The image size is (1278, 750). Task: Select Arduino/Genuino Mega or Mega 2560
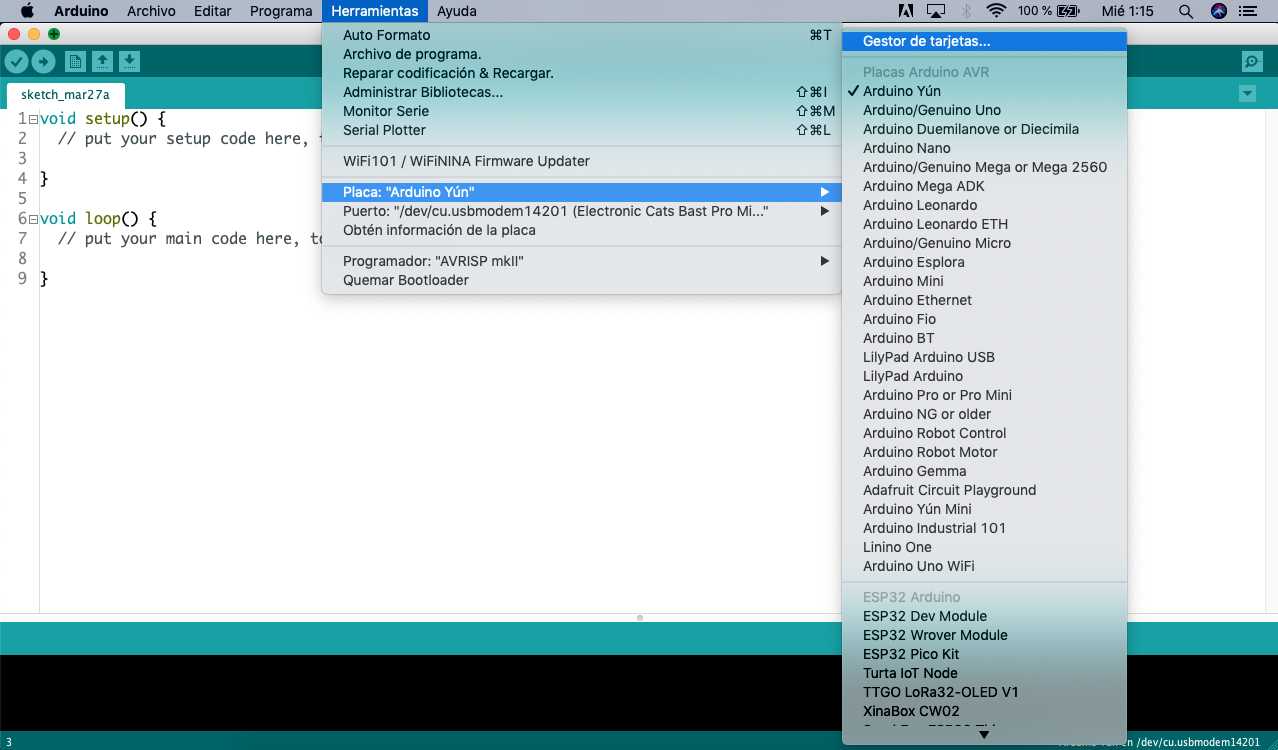pos(984,167)
